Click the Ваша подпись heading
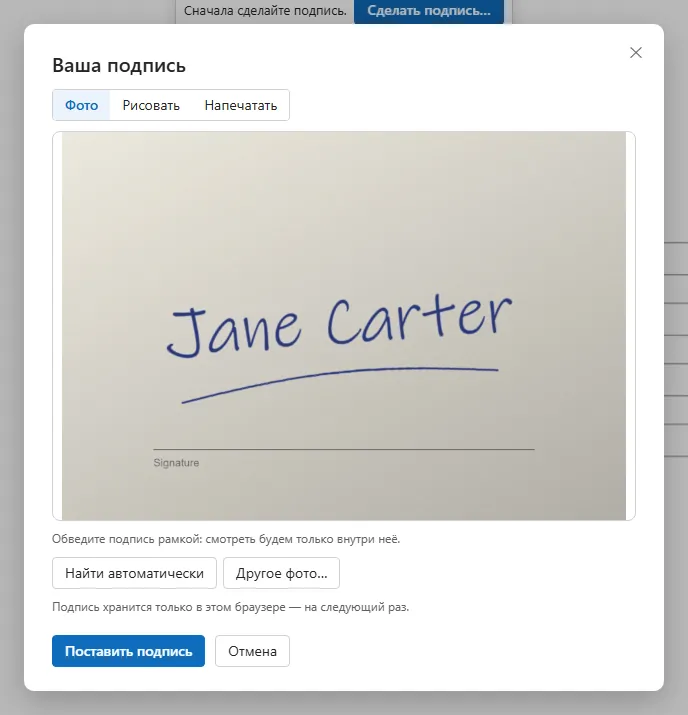688x715 pixels. (119, 66)
